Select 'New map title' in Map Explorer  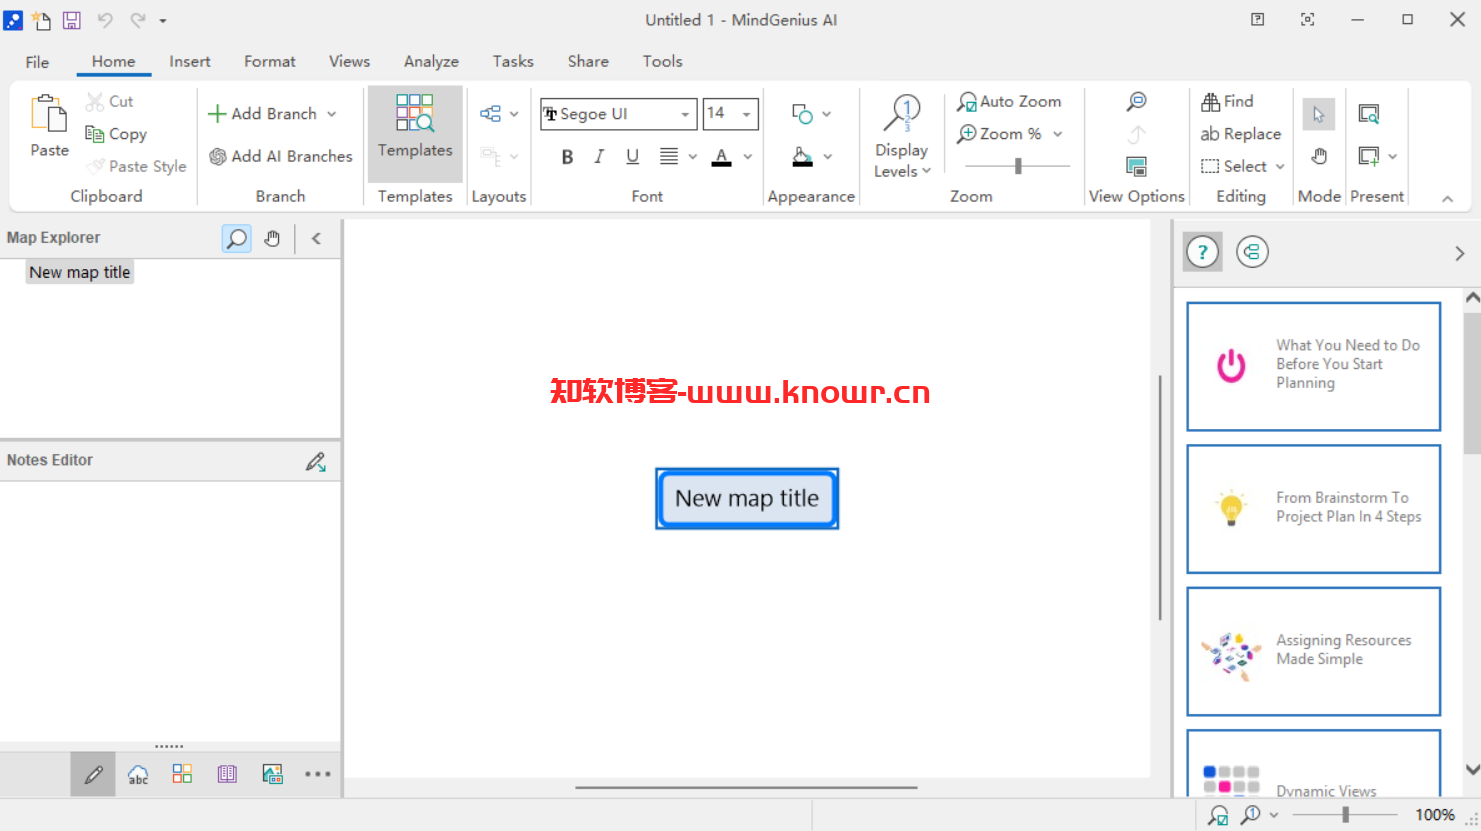pyautogui.click(x=80, y=272)
